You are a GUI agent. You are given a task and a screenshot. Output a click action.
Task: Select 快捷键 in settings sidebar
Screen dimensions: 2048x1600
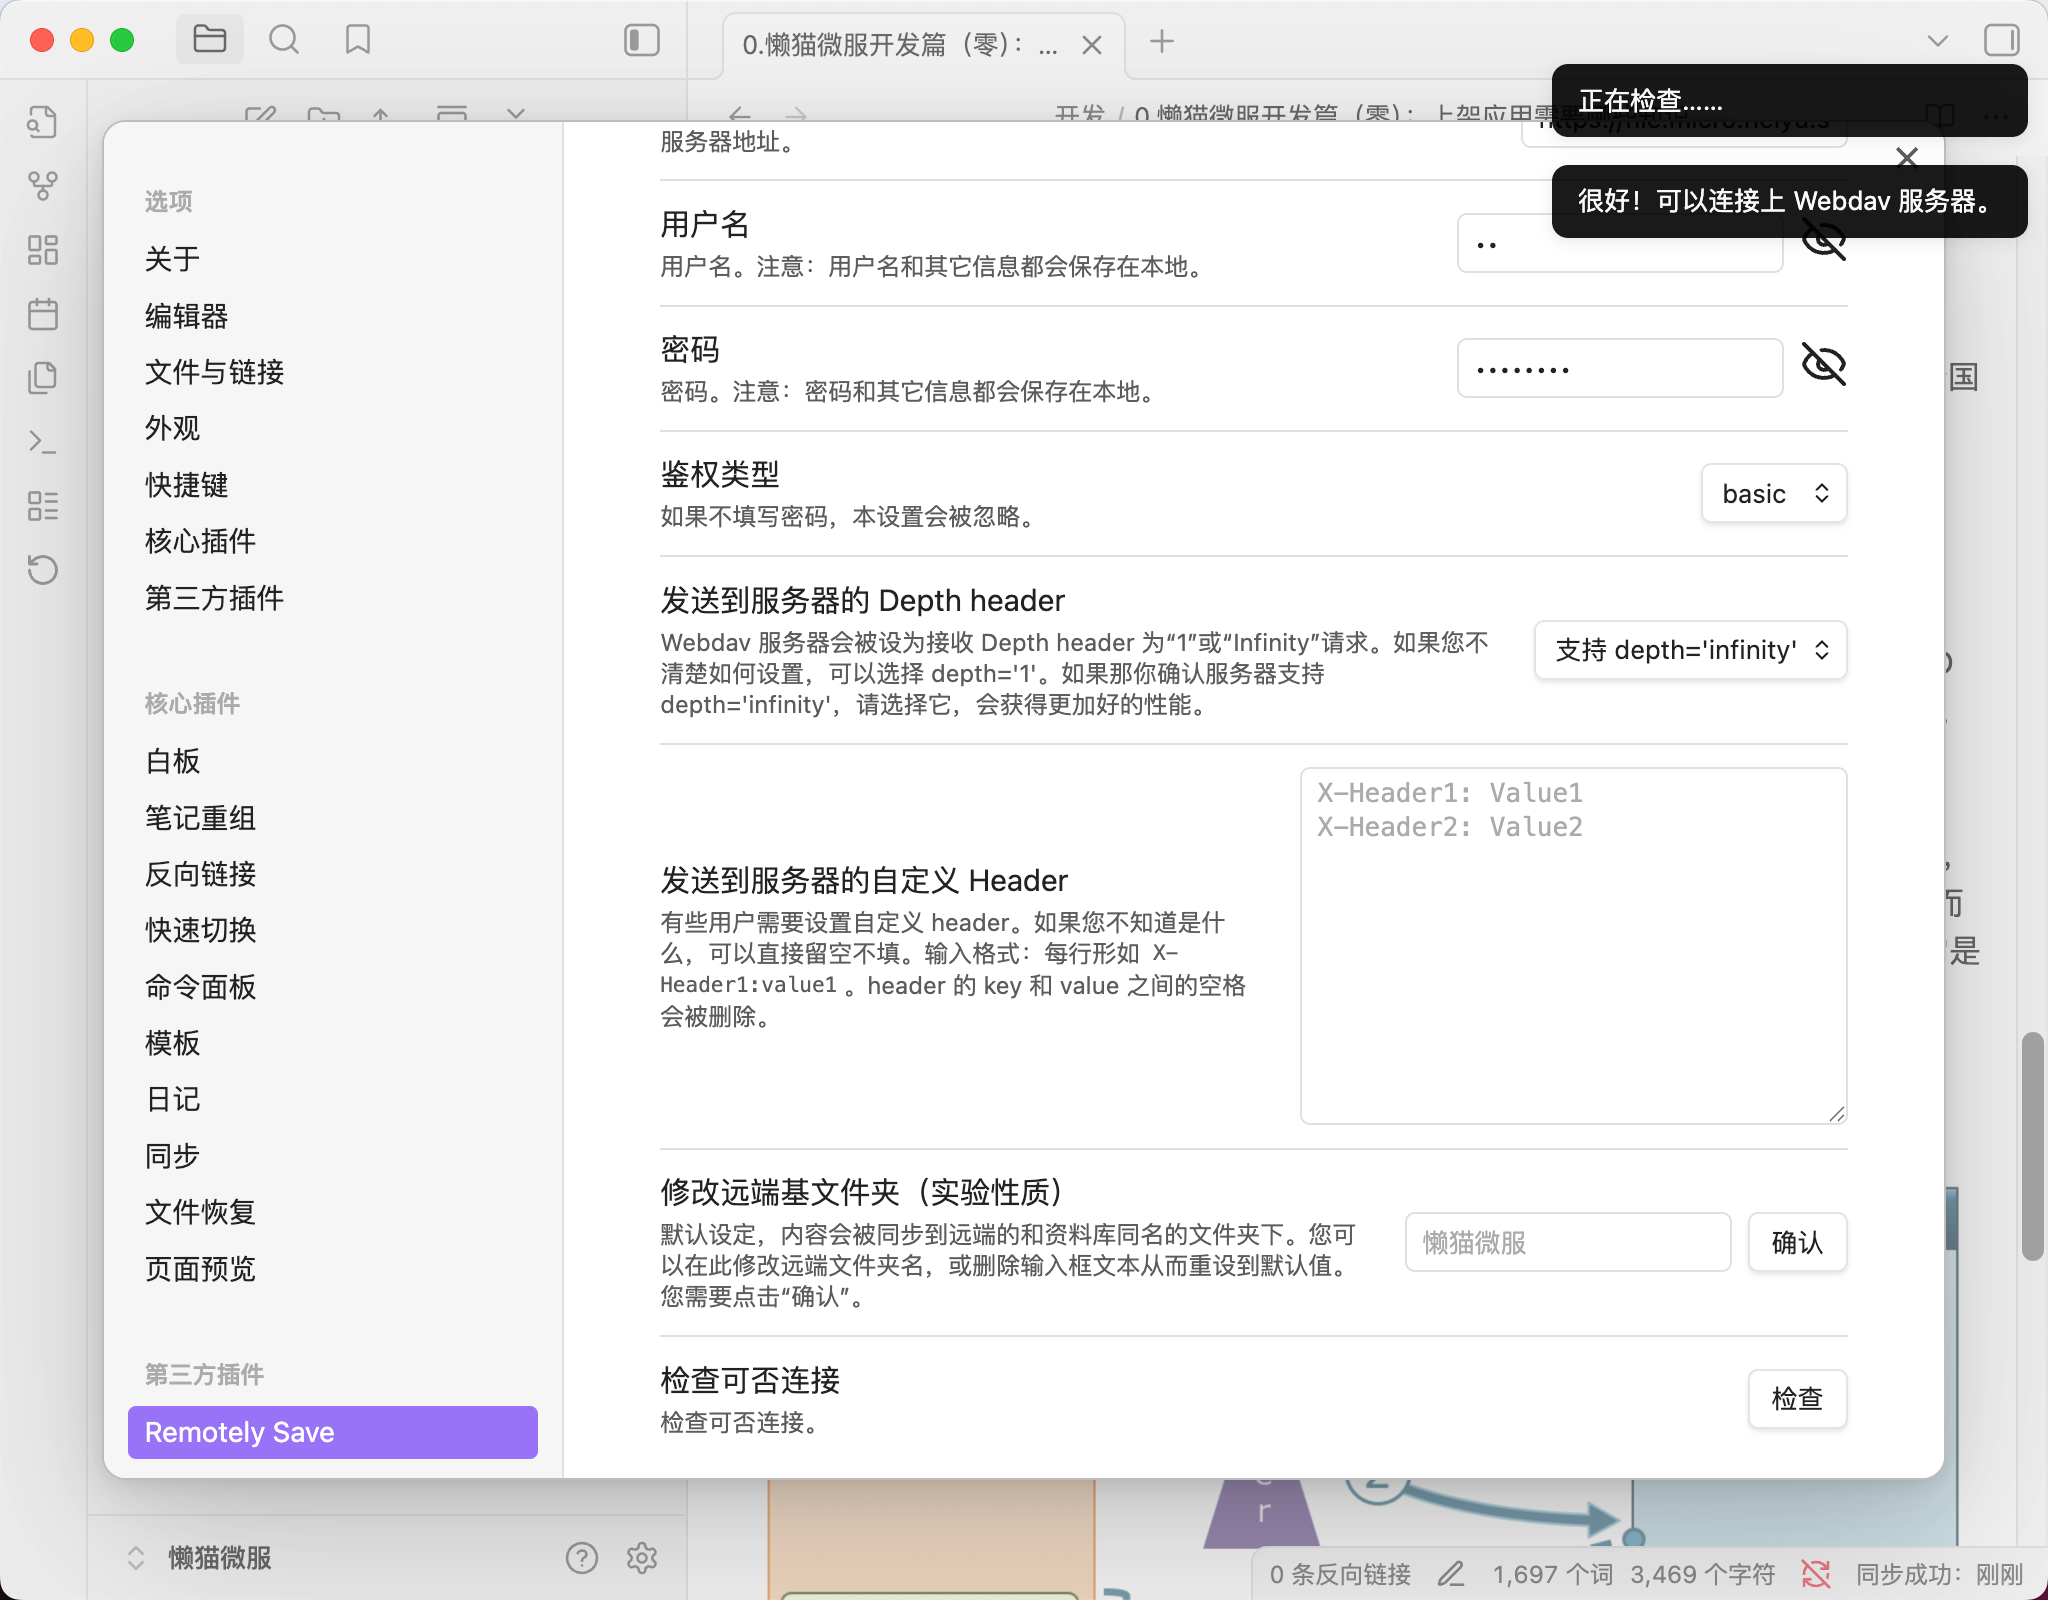[x=187, y=485]
